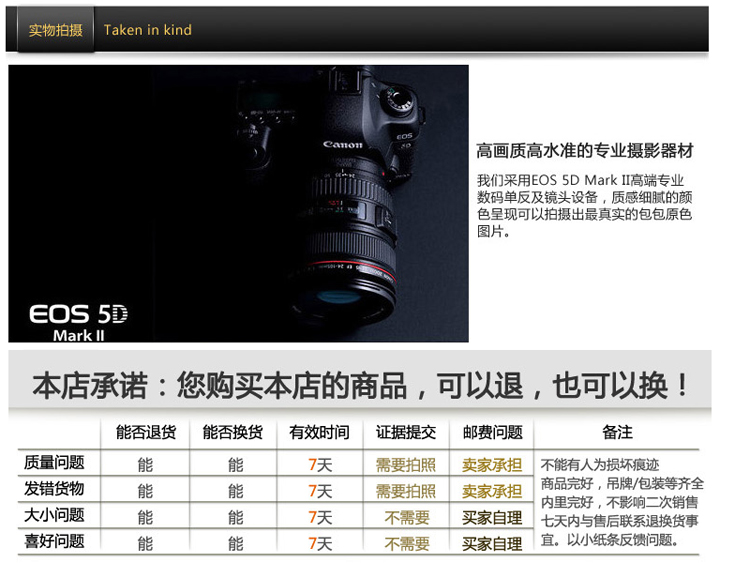The image size is (750, 563).
Task: Click '卖家承担' in the 发错货物 row
Action: (492, 491)
